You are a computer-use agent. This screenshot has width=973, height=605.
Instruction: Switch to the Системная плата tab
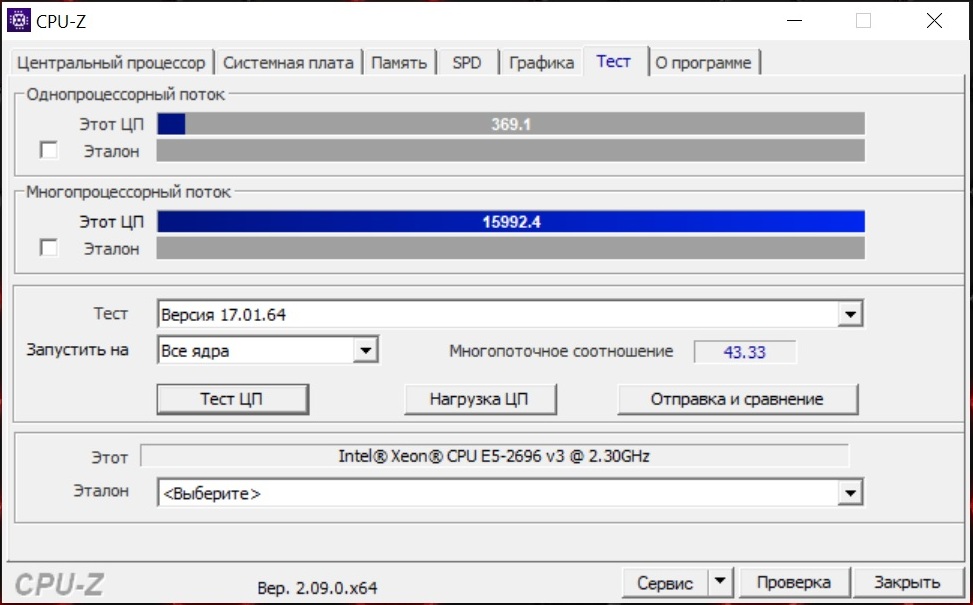(288, 63)
